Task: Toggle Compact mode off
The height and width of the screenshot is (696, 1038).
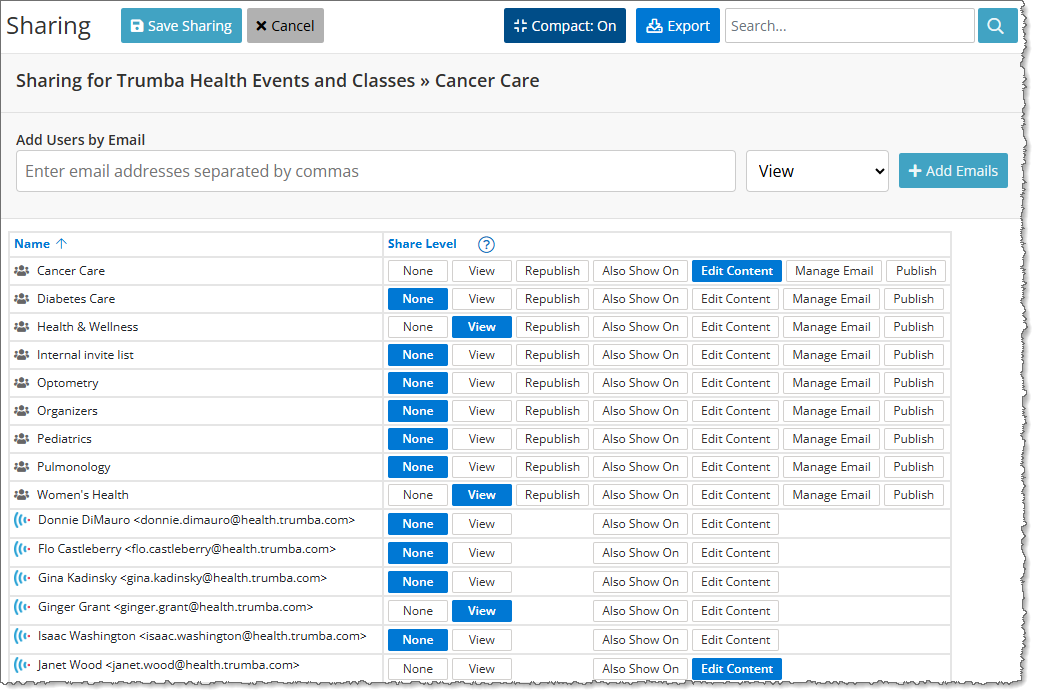Action: (565, 25)
